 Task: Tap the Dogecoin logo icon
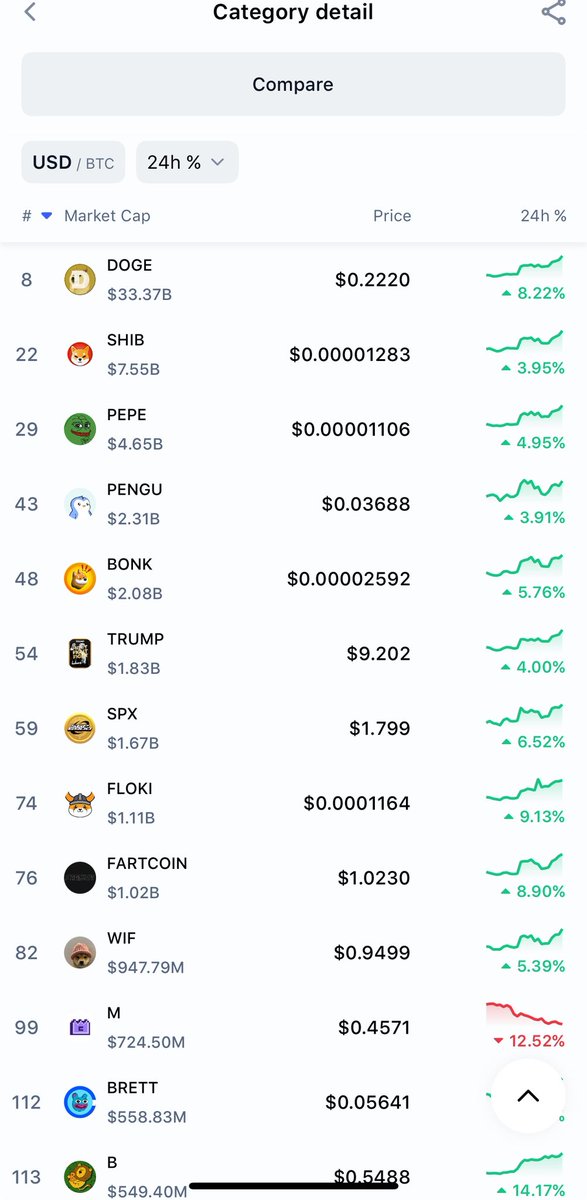(x=80, y=280)
